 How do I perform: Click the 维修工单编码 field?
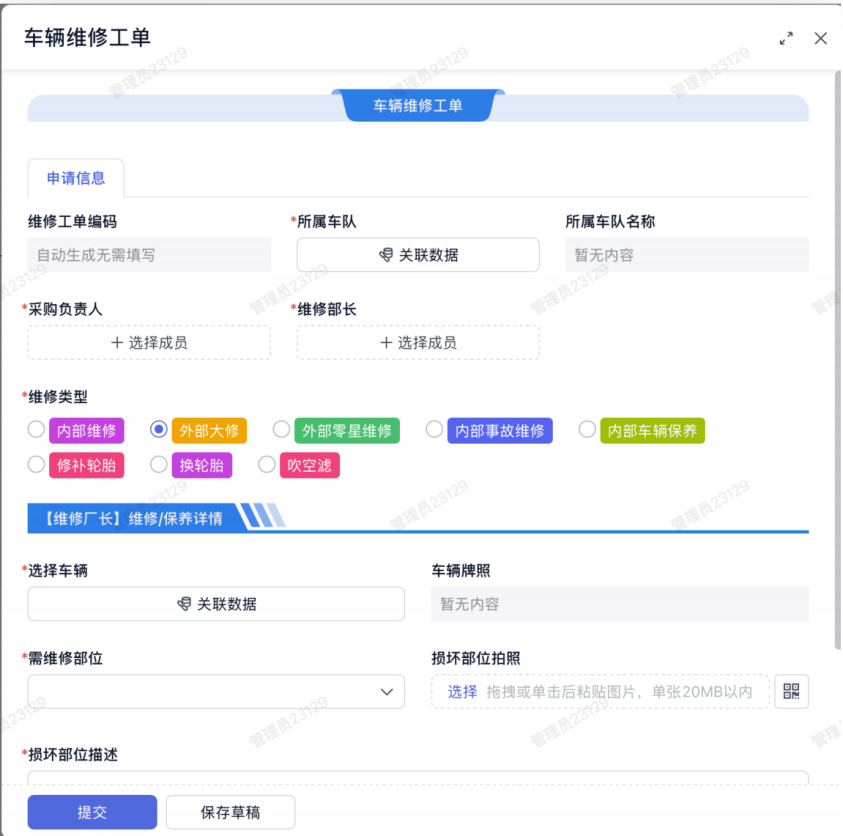pyautogui.click(x=149, y=255)
